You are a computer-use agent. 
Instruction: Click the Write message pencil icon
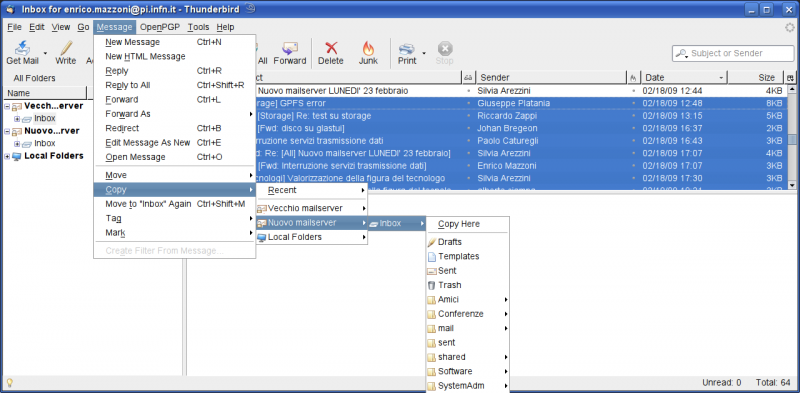point(66,48)
